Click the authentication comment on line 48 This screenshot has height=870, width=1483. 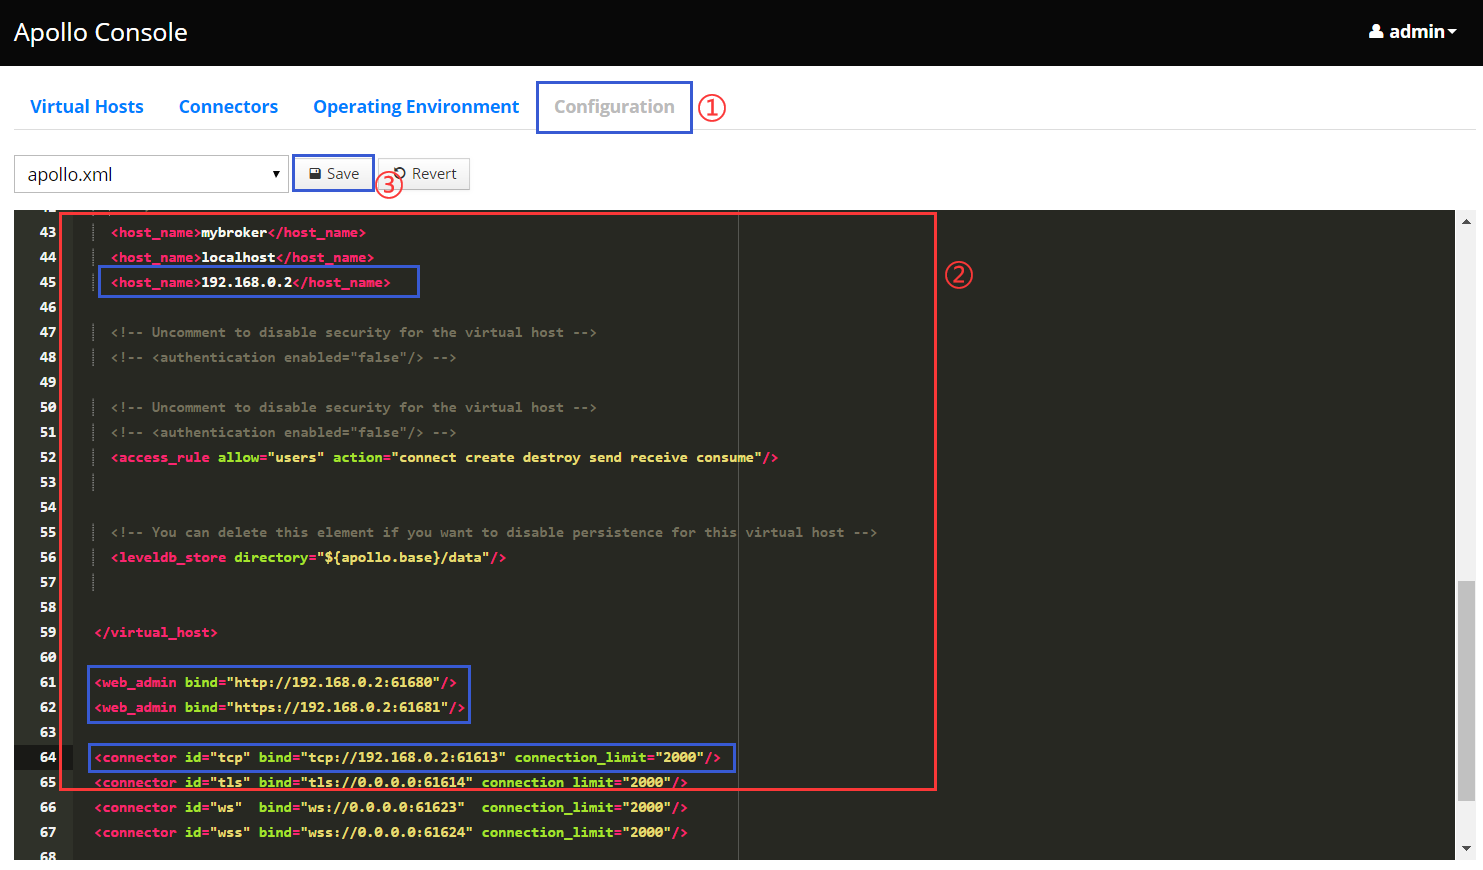point(283,357)
